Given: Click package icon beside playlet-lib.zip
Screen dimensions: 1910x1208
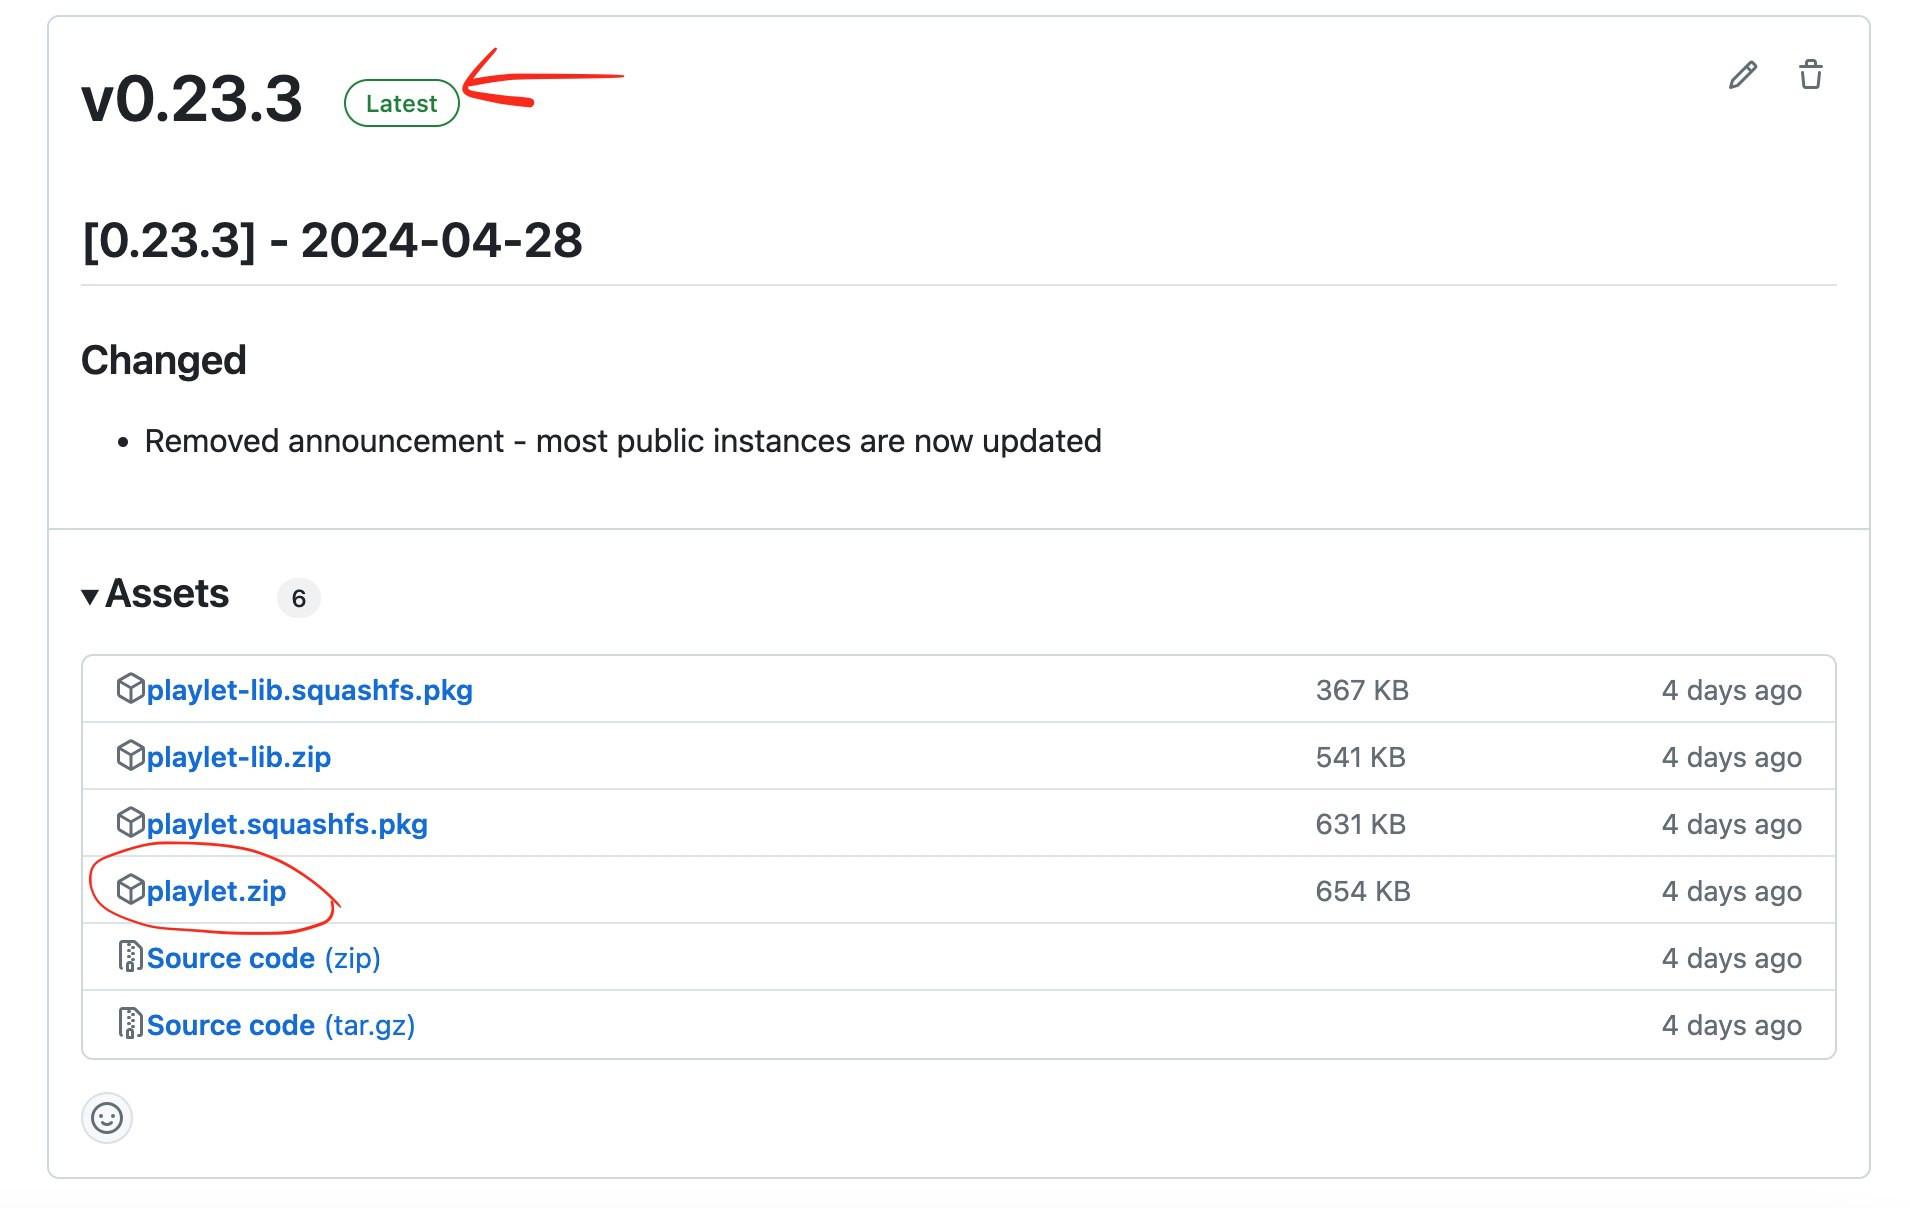Looking at the screenshot, I should [x=130, y=756].
